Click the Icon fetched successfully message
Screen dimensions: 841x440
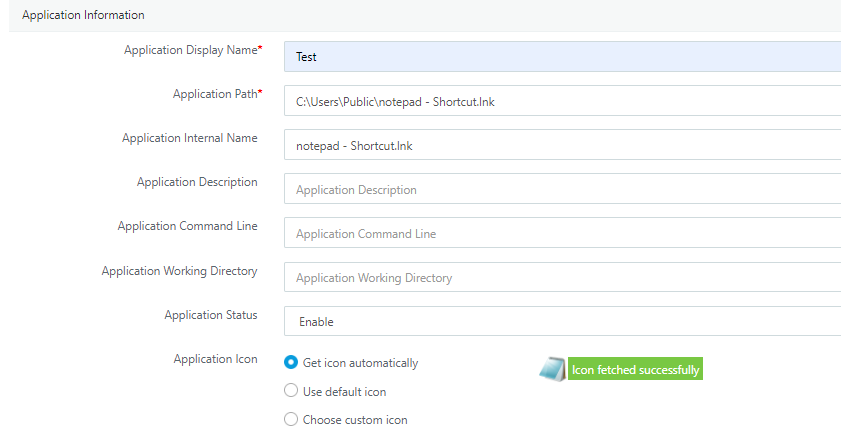pyautogui.click(x=635, y=369)
